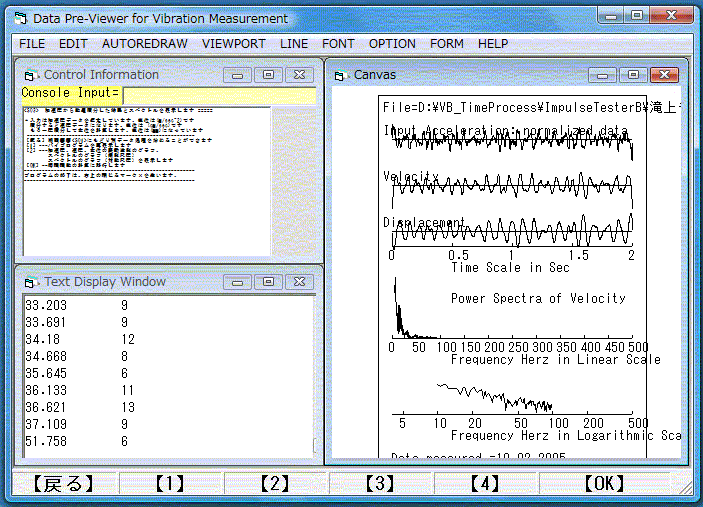This screenshot has height=507, width=703.
Task: Open the FORM menu
Action: (447, 44)
